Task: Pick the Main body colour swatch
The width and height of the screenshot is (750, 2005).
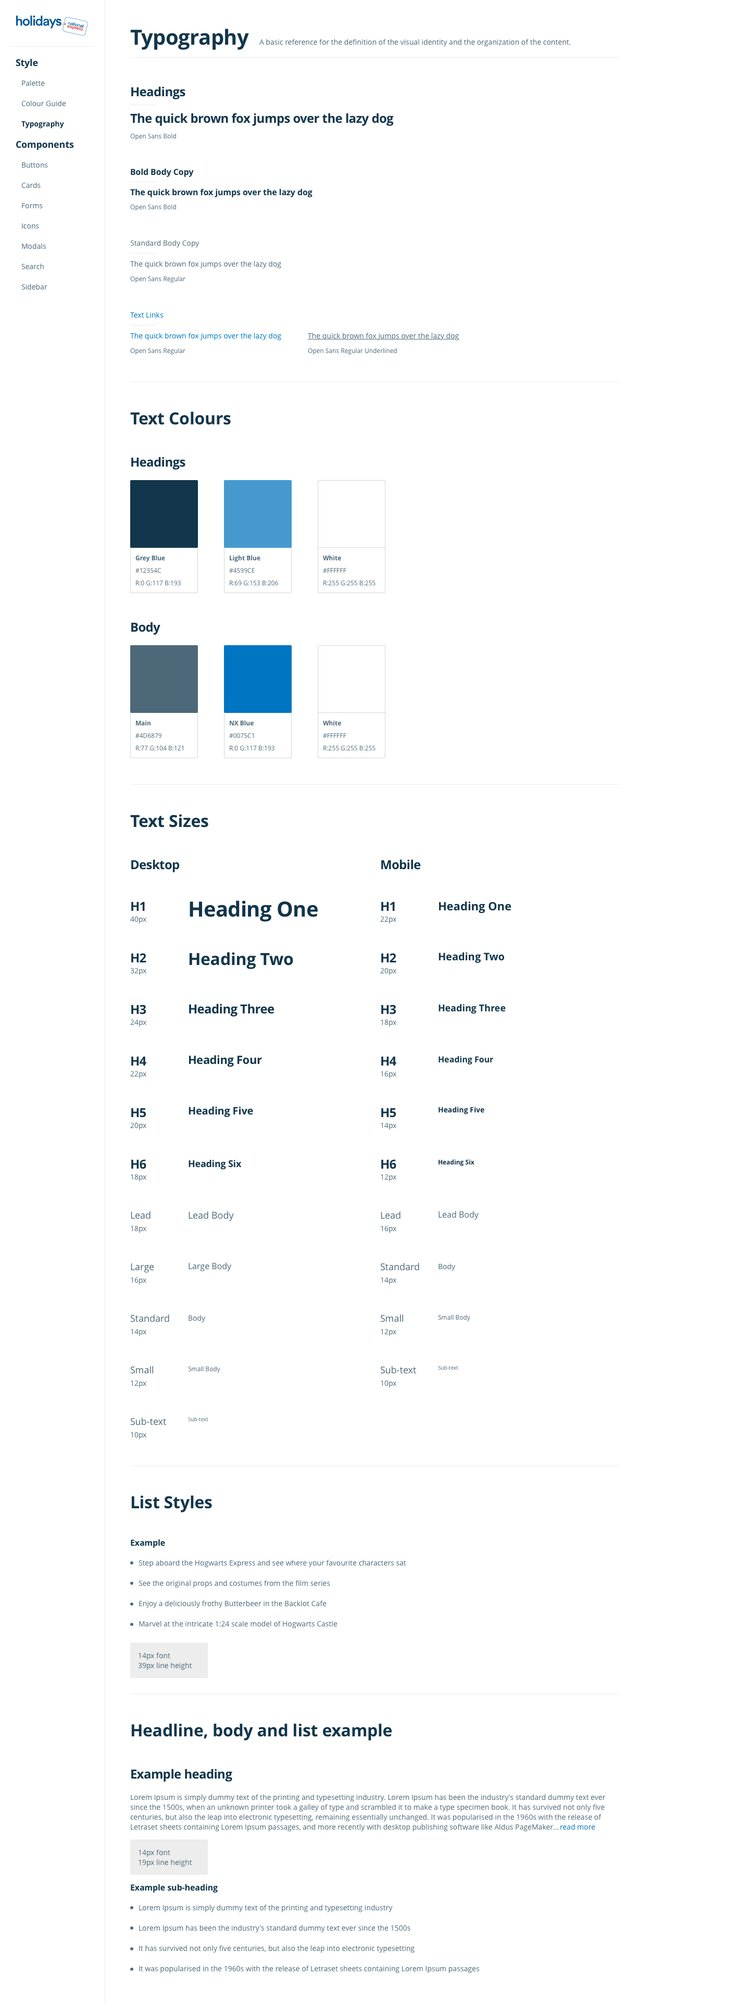Action: pyautogui.click(x=164, y=679)
